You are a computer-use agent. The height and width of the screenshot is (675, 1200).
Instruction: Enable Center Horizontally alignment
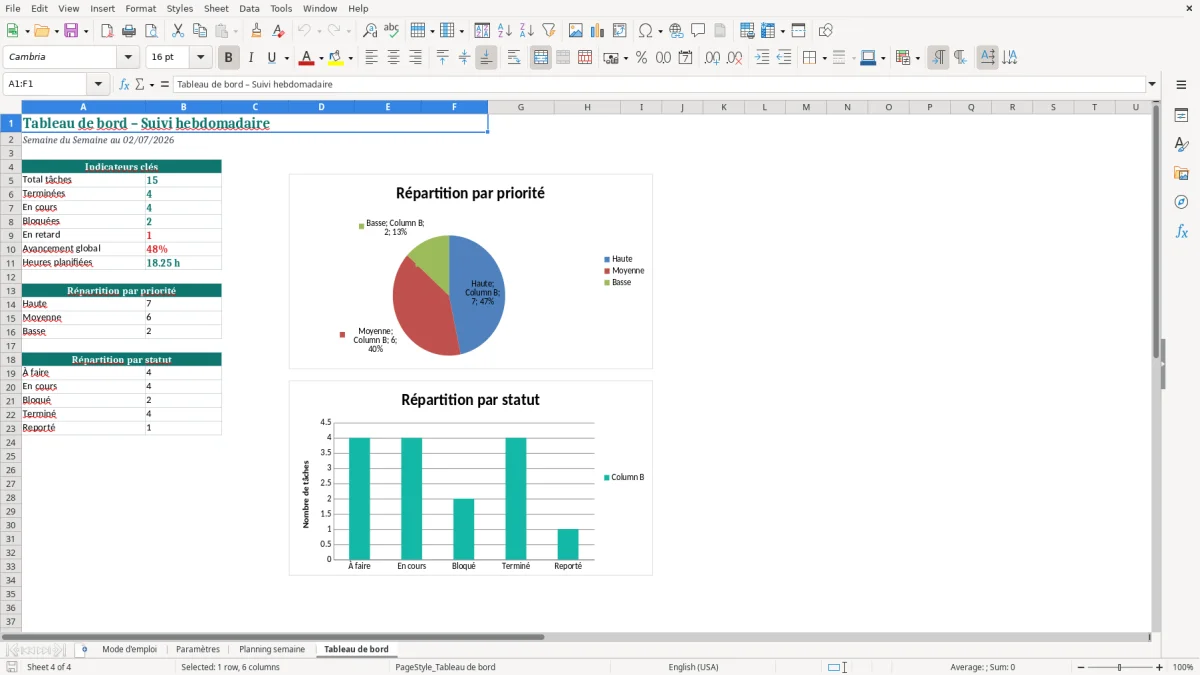[393, 58]
